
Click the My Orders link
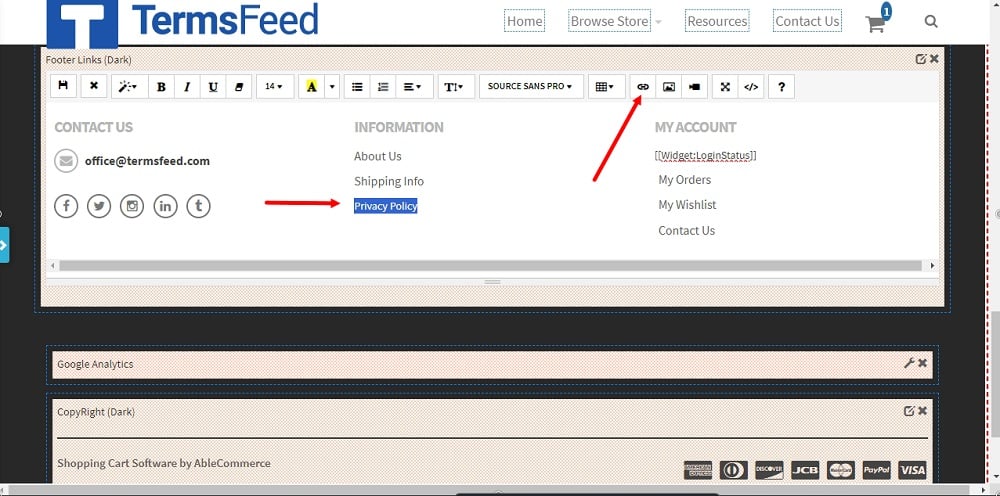click(684, 180)
